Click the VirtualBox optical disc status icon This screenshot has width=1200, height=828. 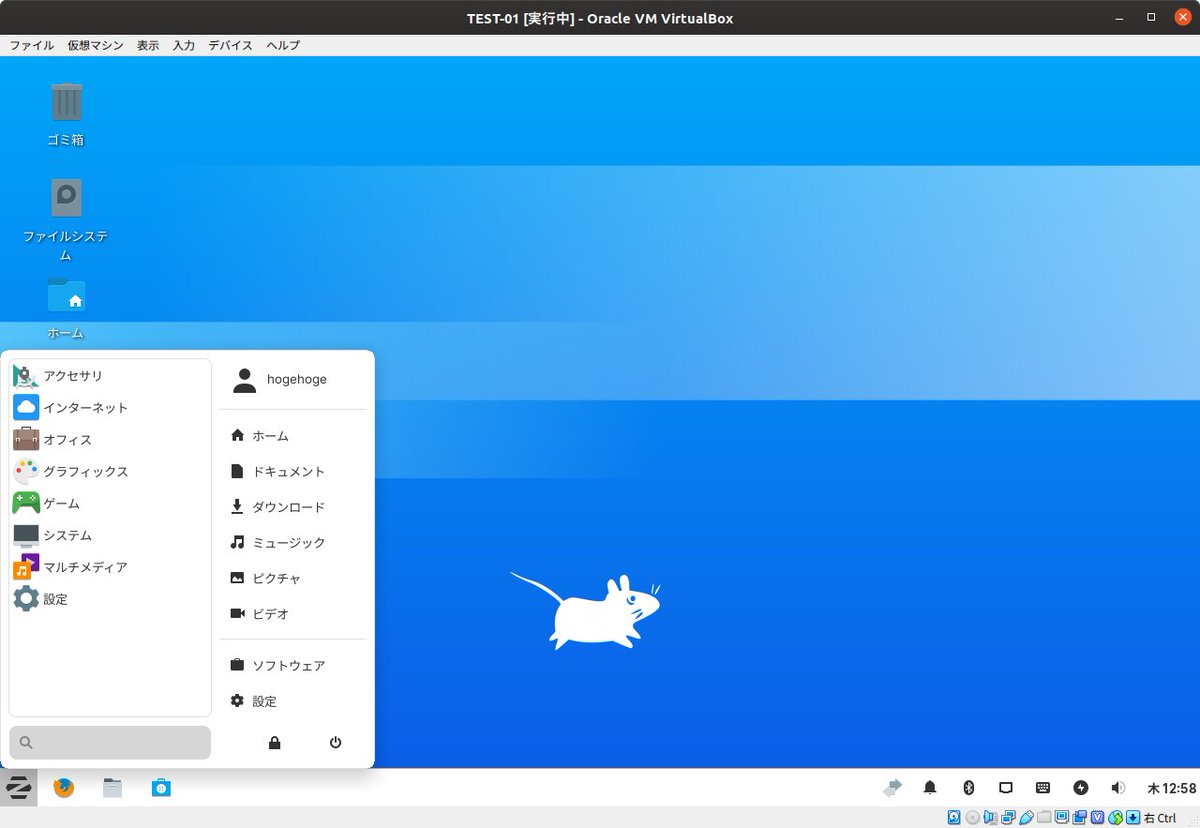pyautogui.click(x=972, y=817)
